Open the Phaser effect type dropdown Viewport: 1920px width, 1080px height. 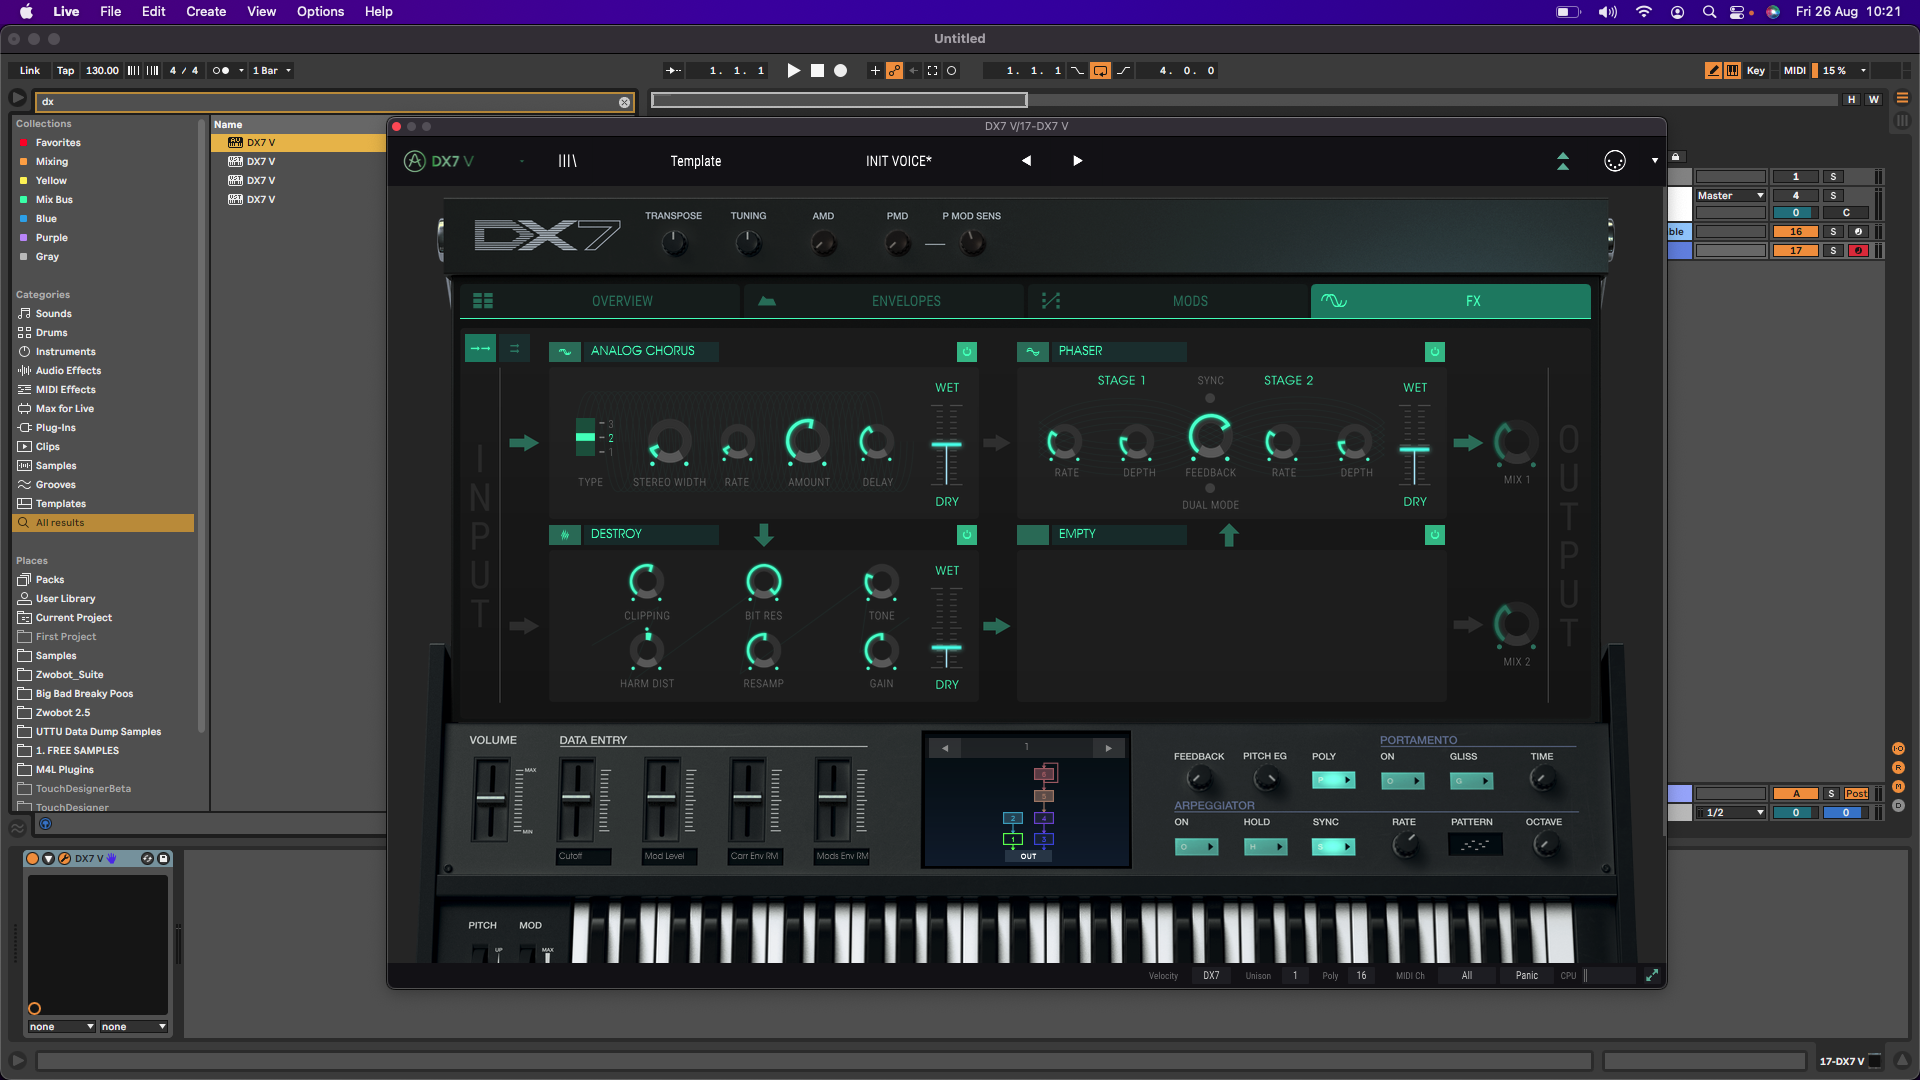click(x=1100, y=351)
